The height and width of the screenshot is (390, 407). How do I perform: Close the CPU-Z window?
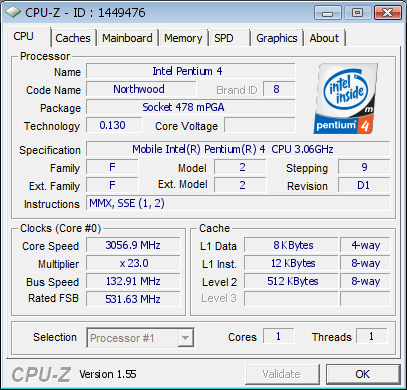pyautogui.click(x=387, y=13)
